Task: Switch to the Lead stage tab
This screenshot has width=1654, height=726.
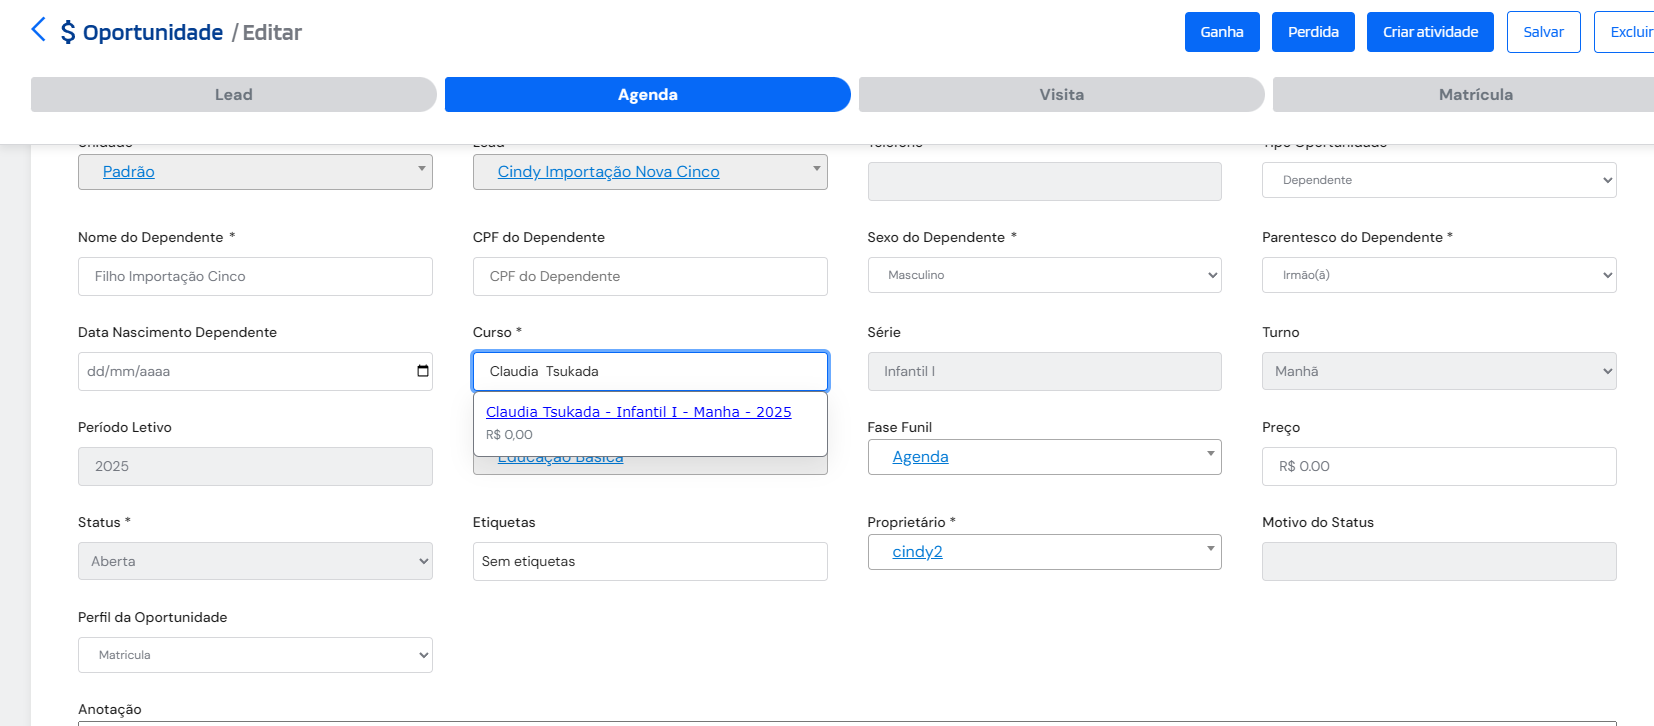Action: [x=234, y=95]
